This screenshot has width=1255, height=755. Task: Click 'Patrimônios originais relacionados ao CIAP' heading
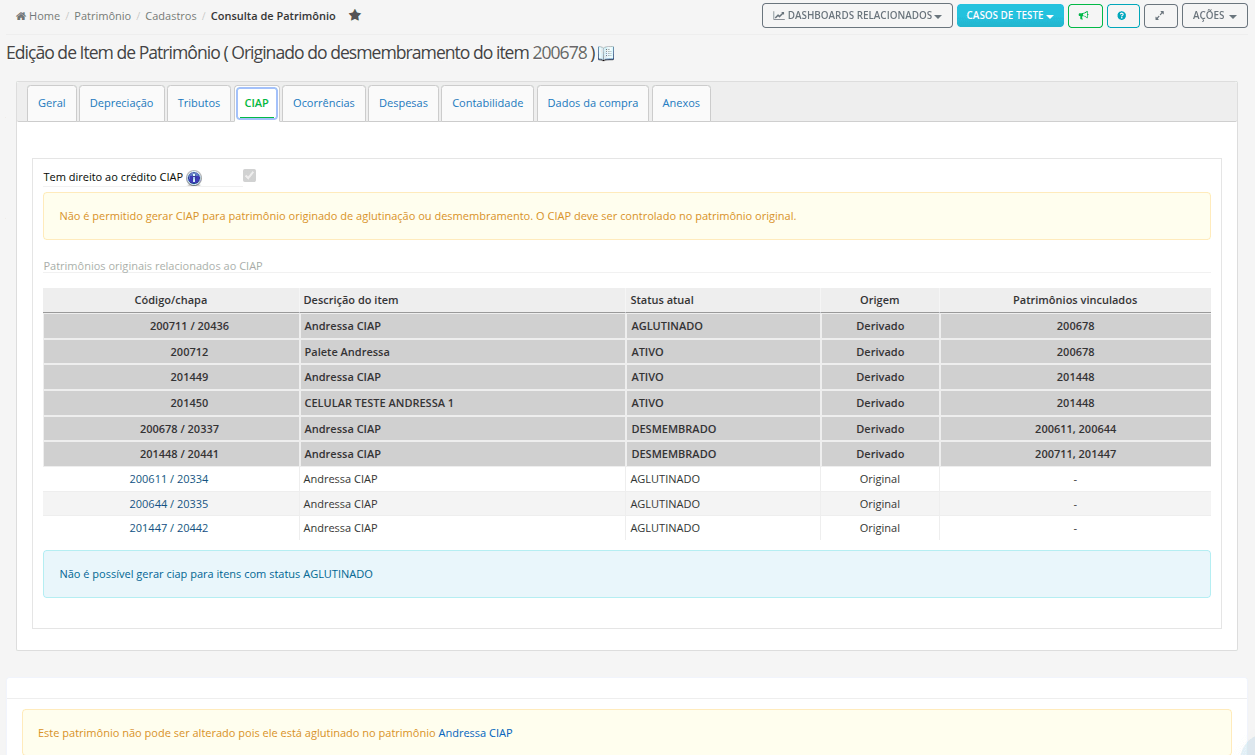[x=153, y=266]
